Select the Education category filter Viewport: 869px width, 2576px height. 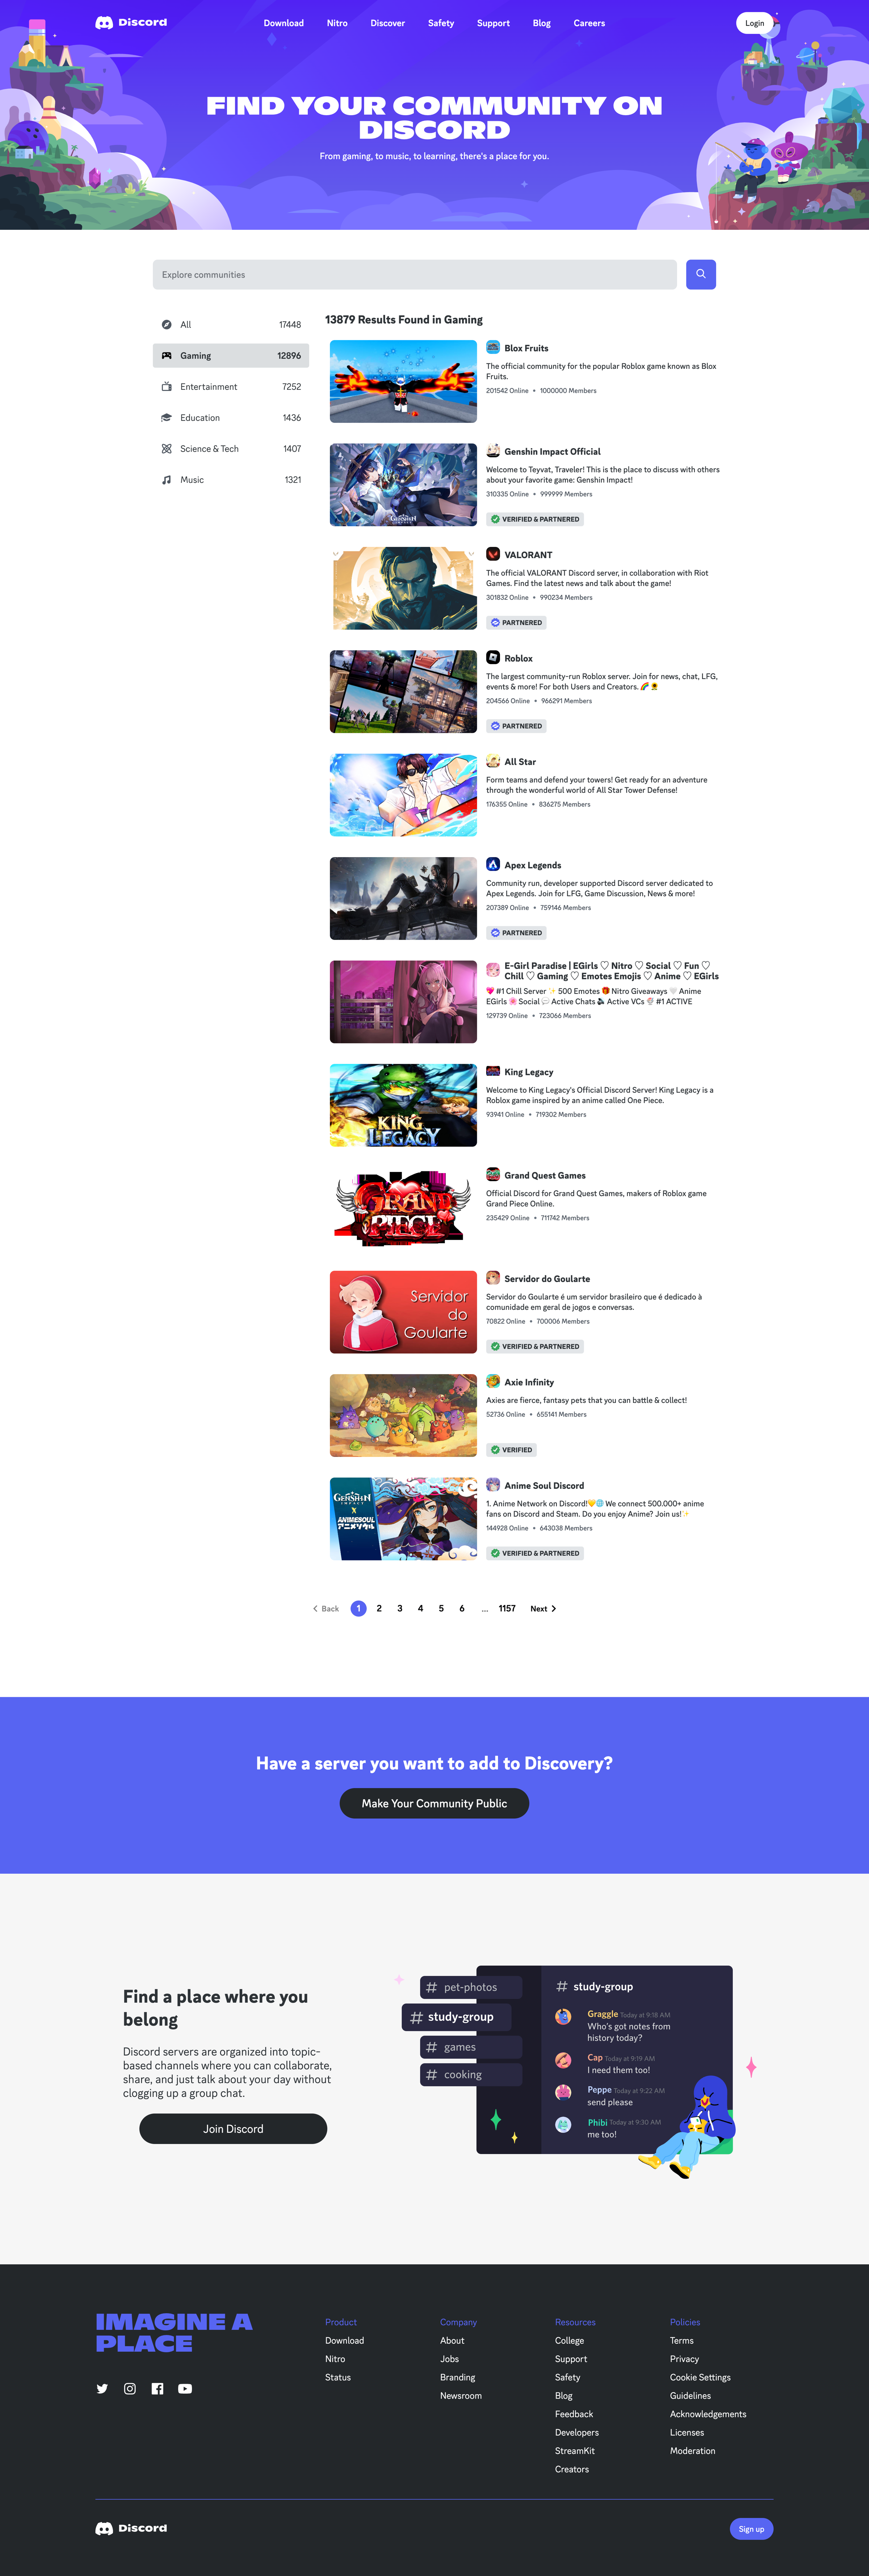pyautogui.click(x=231, y=418)
